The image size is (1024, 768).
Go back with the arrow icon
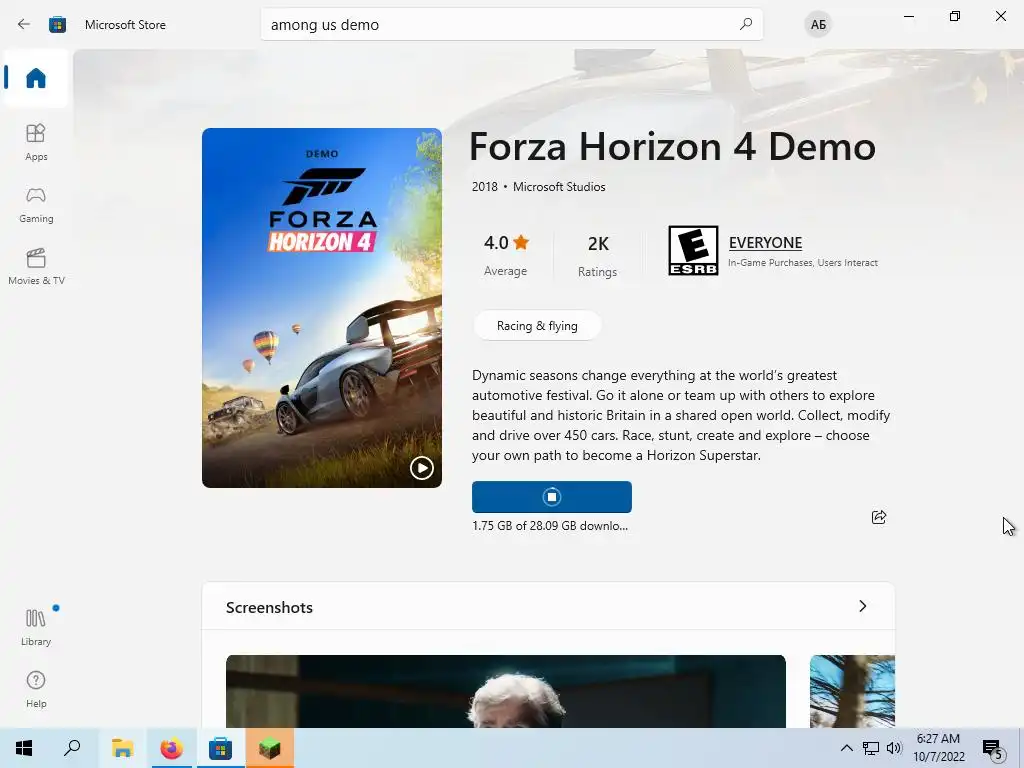(x=24, y=24)
